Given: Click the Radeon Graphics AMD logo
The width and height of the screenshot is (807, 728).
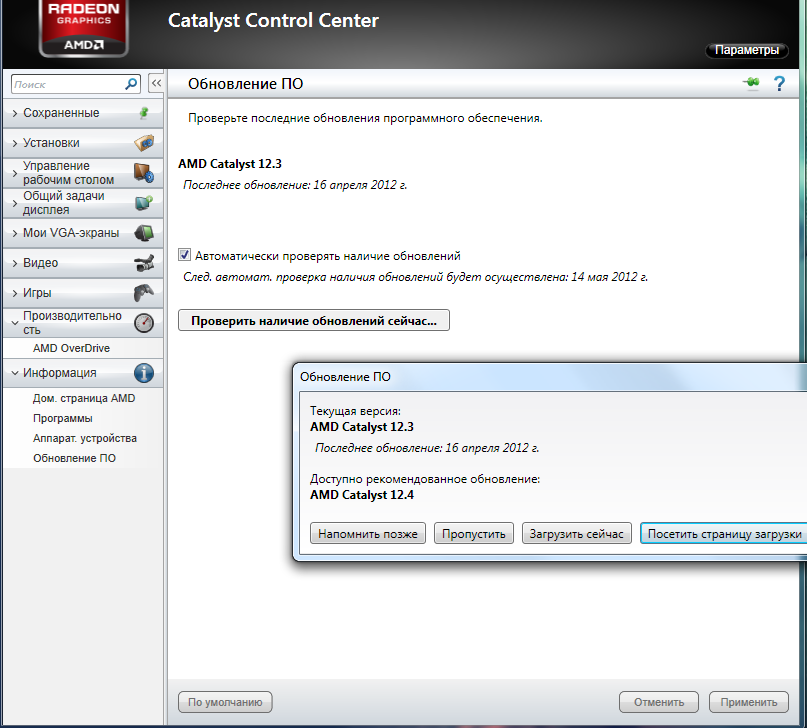Looking at the screenshot, I should click(x=83, y=27).
